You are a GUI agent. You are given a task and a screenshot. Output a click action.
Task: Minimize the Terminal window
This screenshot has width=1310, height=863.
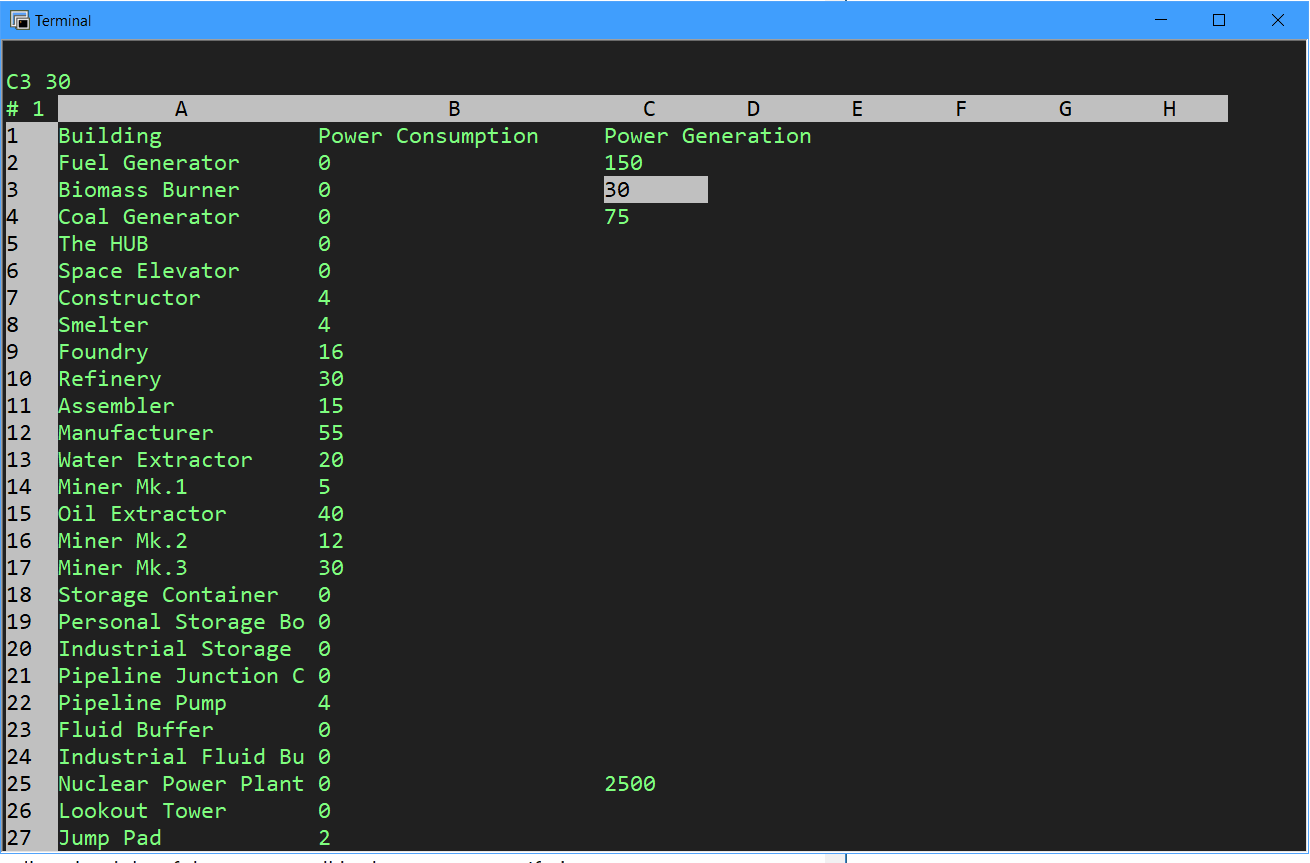[x=1160, y=20]
